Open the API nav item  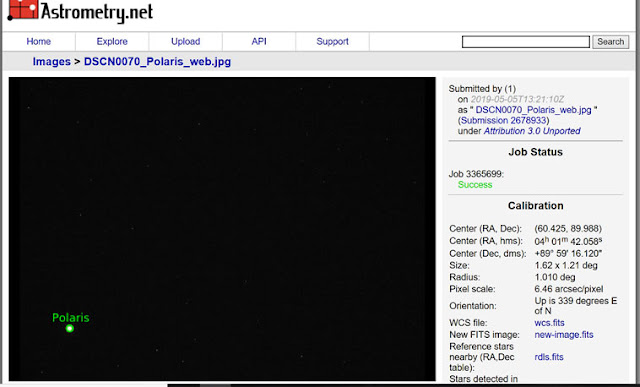pos(259,41)
